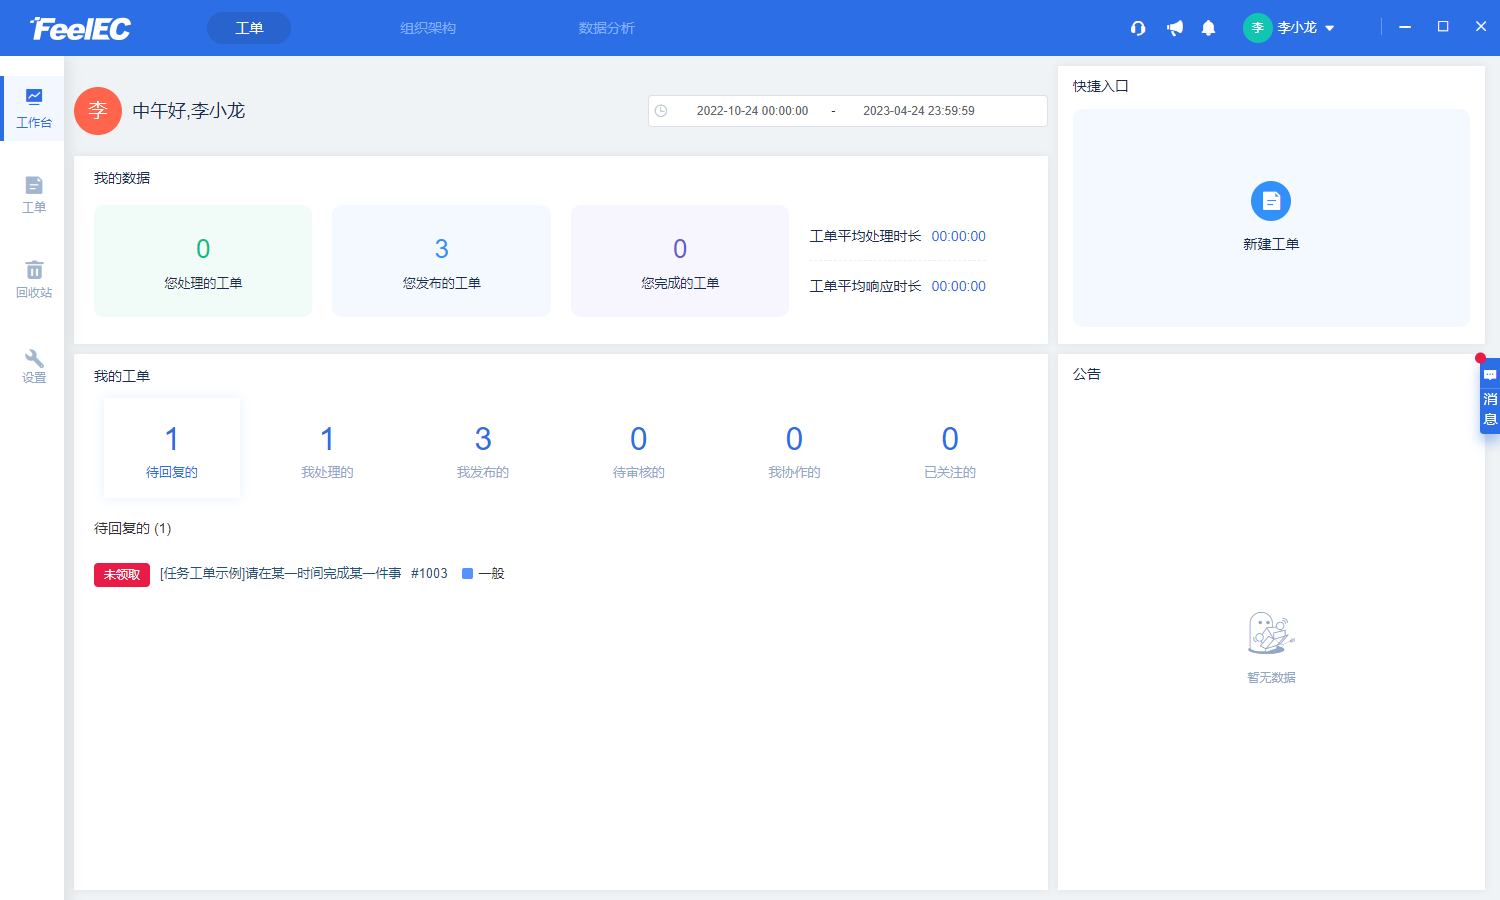Click the FeelEC logo
1500x900 pixels.
(80, 28)
